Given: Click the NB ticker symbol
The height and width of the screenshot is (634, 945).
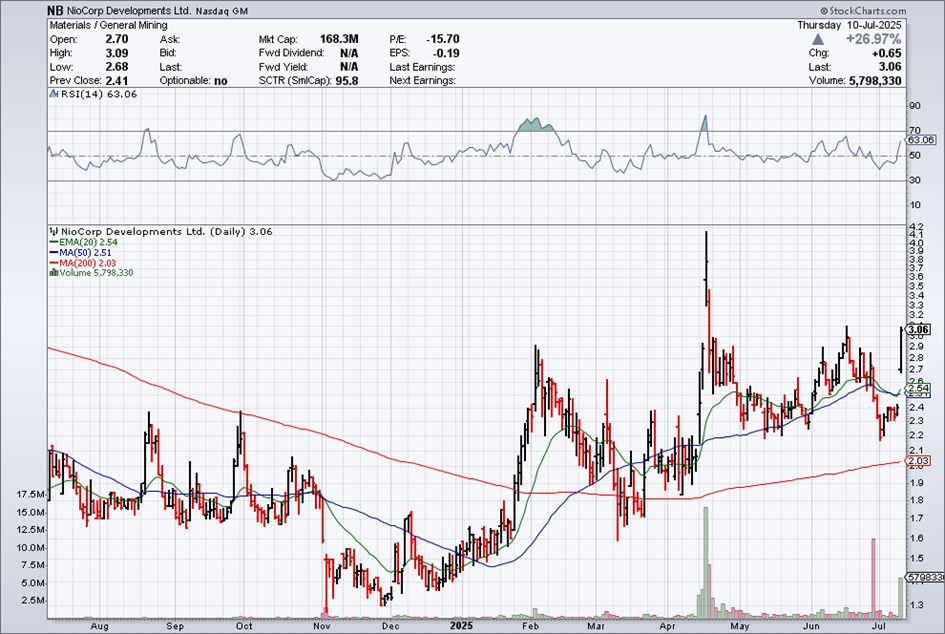Looking at the screenshot, I should coord(55,11).
